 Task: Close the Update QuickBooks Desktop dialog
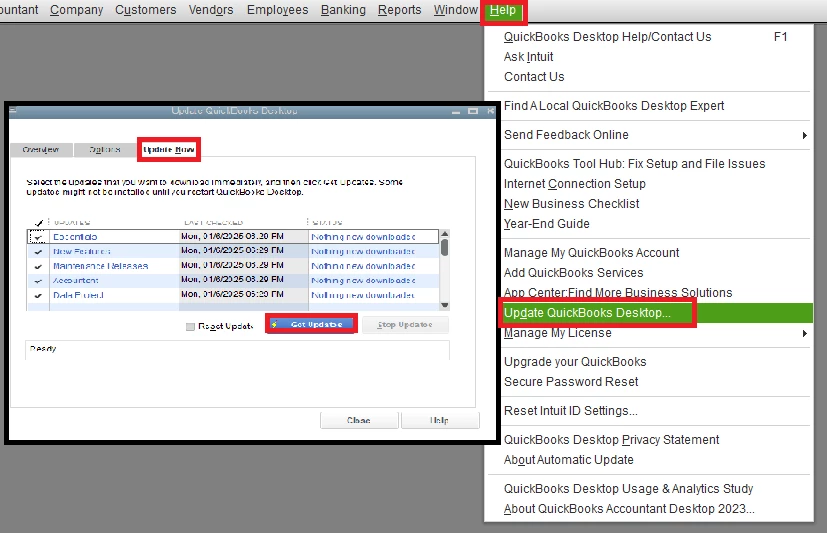491,111
